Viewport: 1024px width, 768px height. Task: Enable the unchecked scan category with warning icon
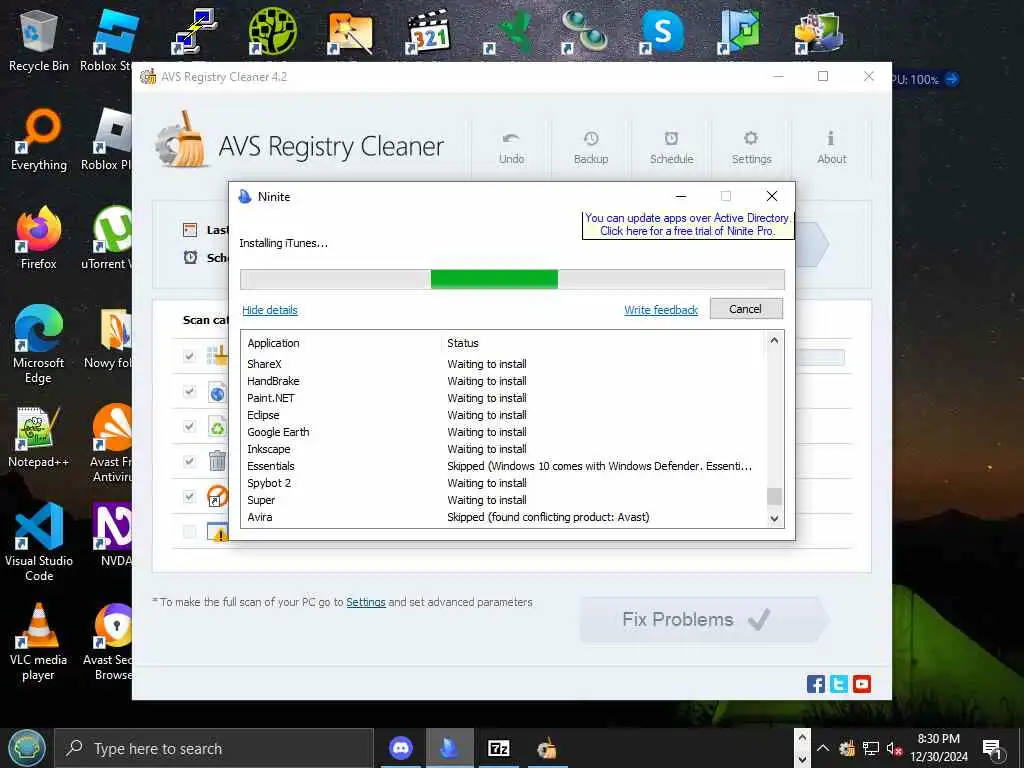189,532
